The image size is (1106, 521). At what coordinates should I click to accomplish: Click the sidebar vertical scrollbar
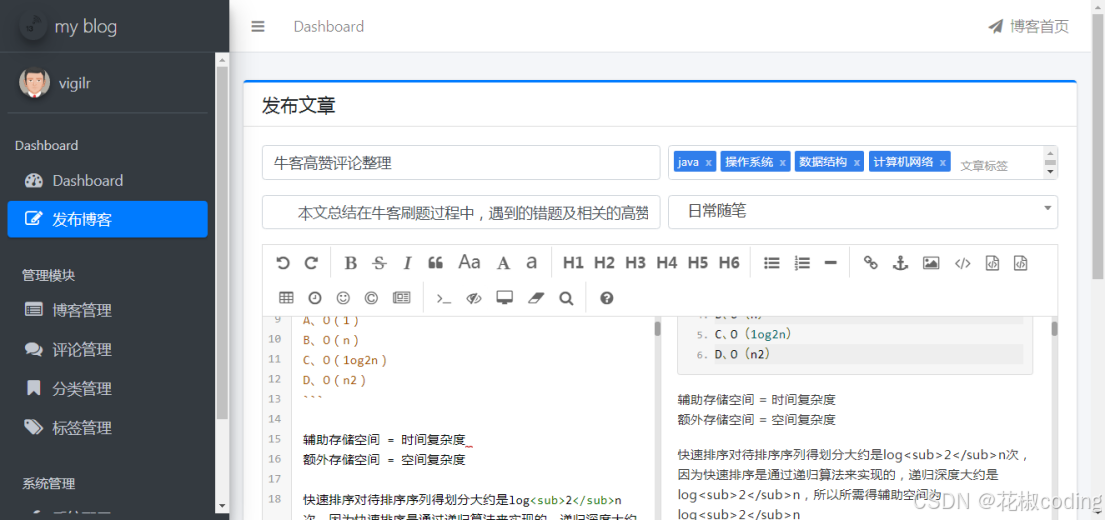[x=222, y=243]
